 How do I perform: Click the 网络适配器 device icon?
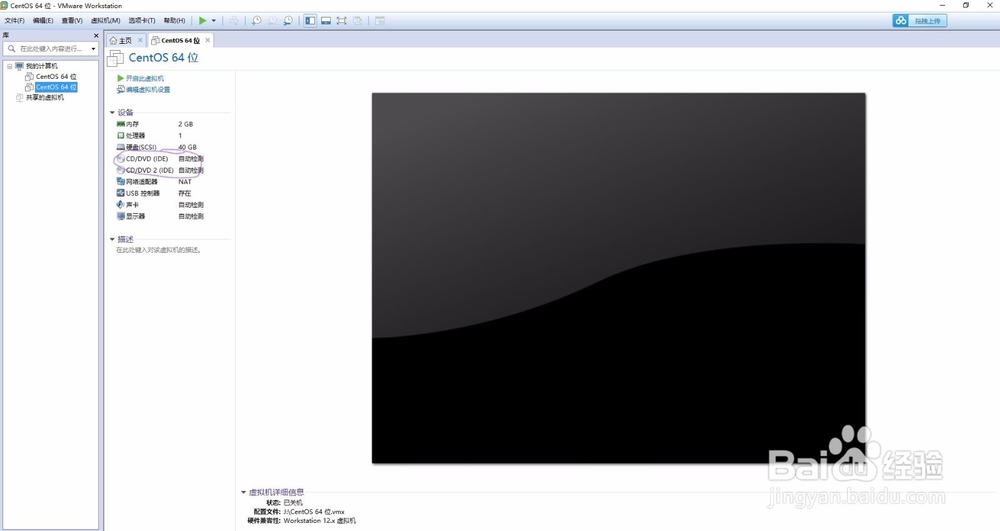point(121,182)
